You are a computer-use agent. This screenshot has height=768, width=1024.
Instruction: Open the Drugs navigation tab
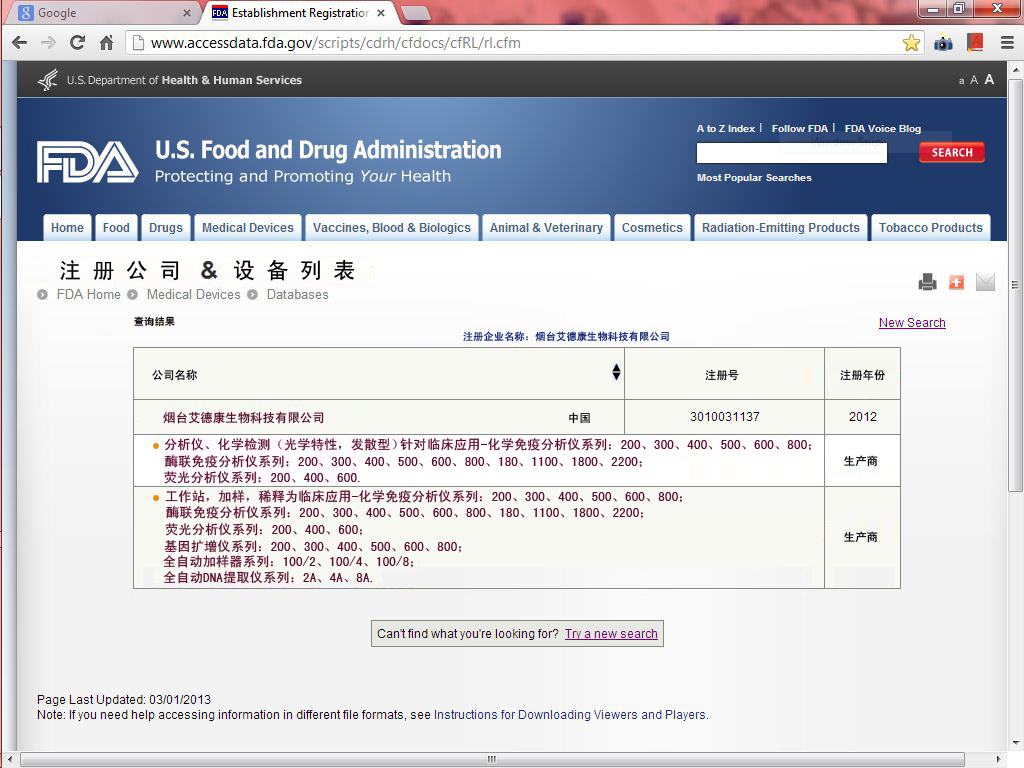[x=166, y=228]
